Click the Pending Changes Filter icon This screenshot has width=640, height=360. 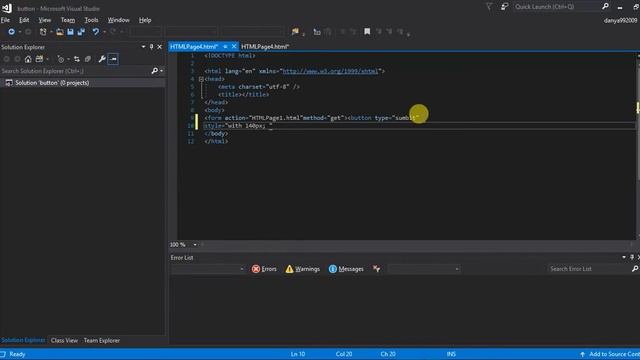[x=60, y=59]
